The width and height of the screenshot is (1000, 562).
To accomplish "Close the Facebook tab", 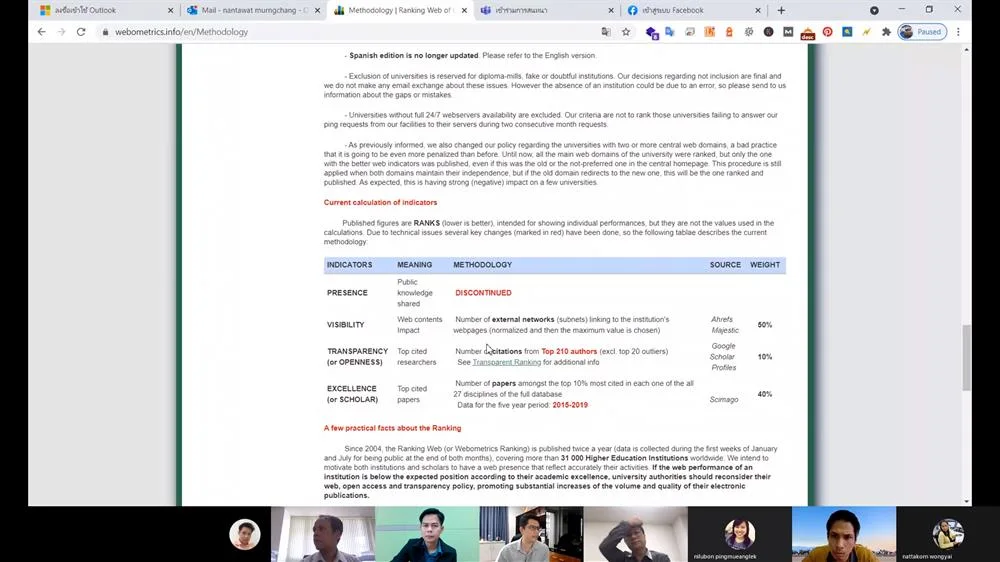I will (x=758, y=10).
